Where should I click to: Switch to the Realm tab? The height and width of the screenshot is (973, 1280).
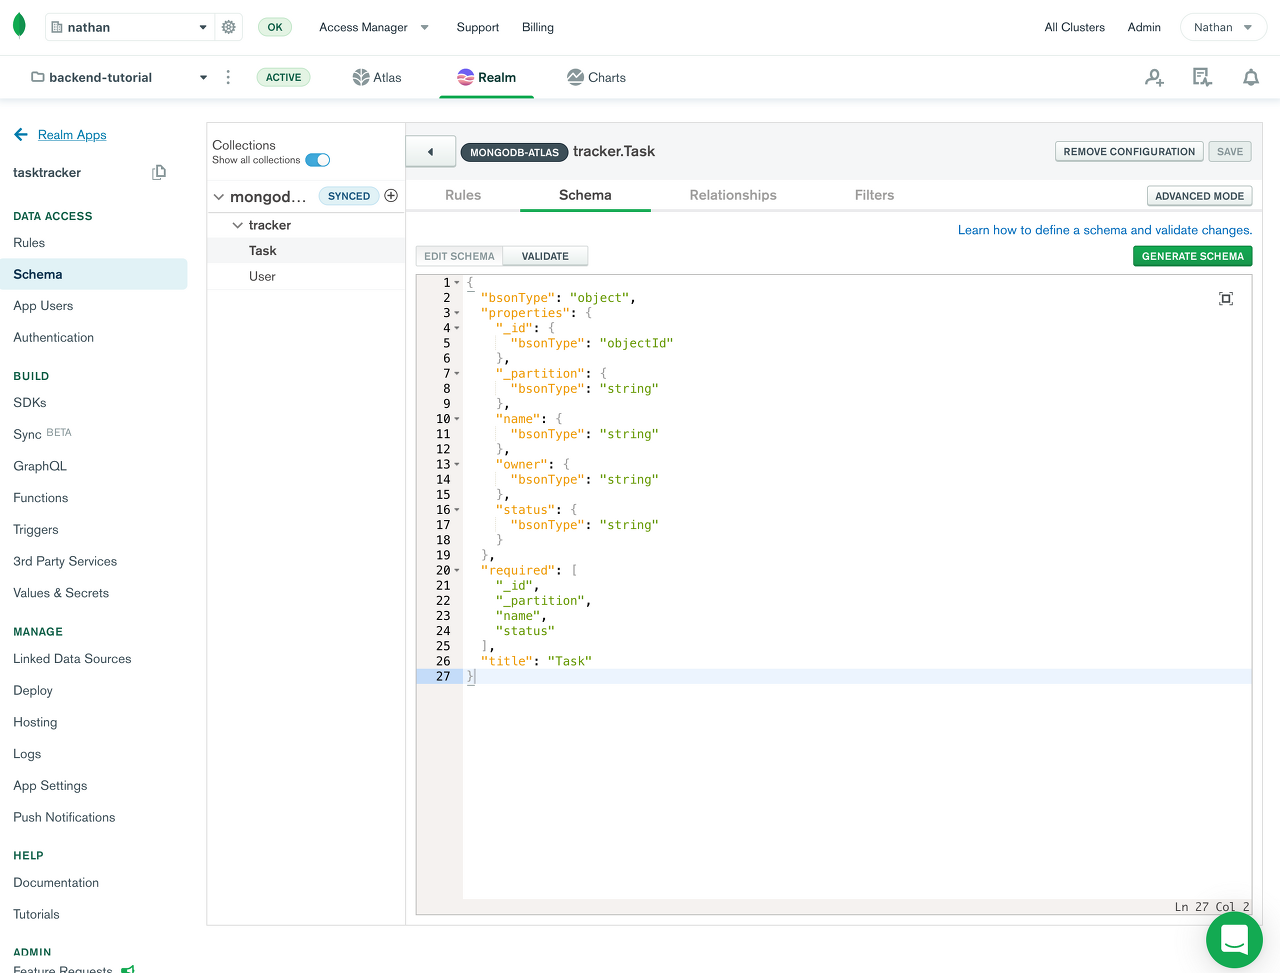point(486,77)
